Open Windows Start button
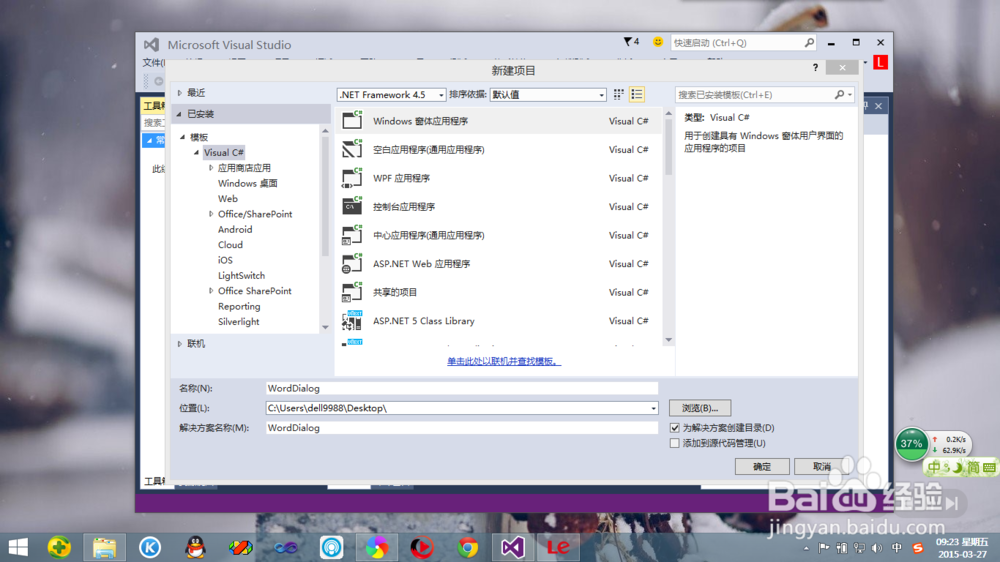The image size is (1000, 562). pos(18,547)
